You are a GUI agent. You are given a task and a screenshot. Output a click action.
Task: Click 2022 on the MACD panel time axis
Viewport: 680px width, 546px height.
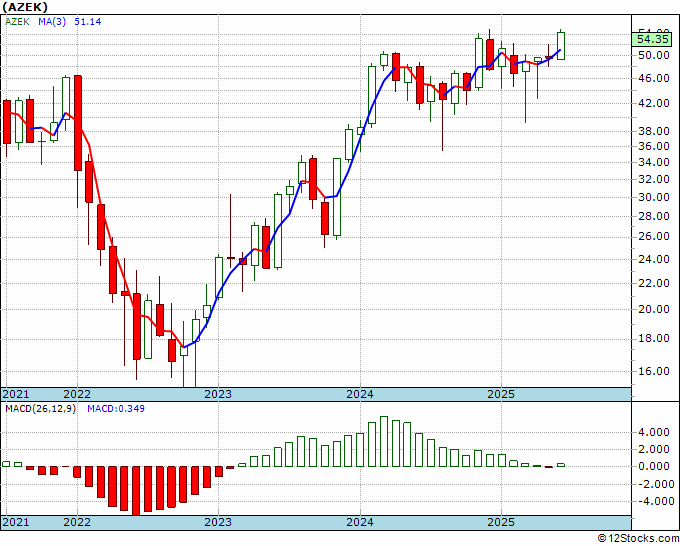[77, 522]
